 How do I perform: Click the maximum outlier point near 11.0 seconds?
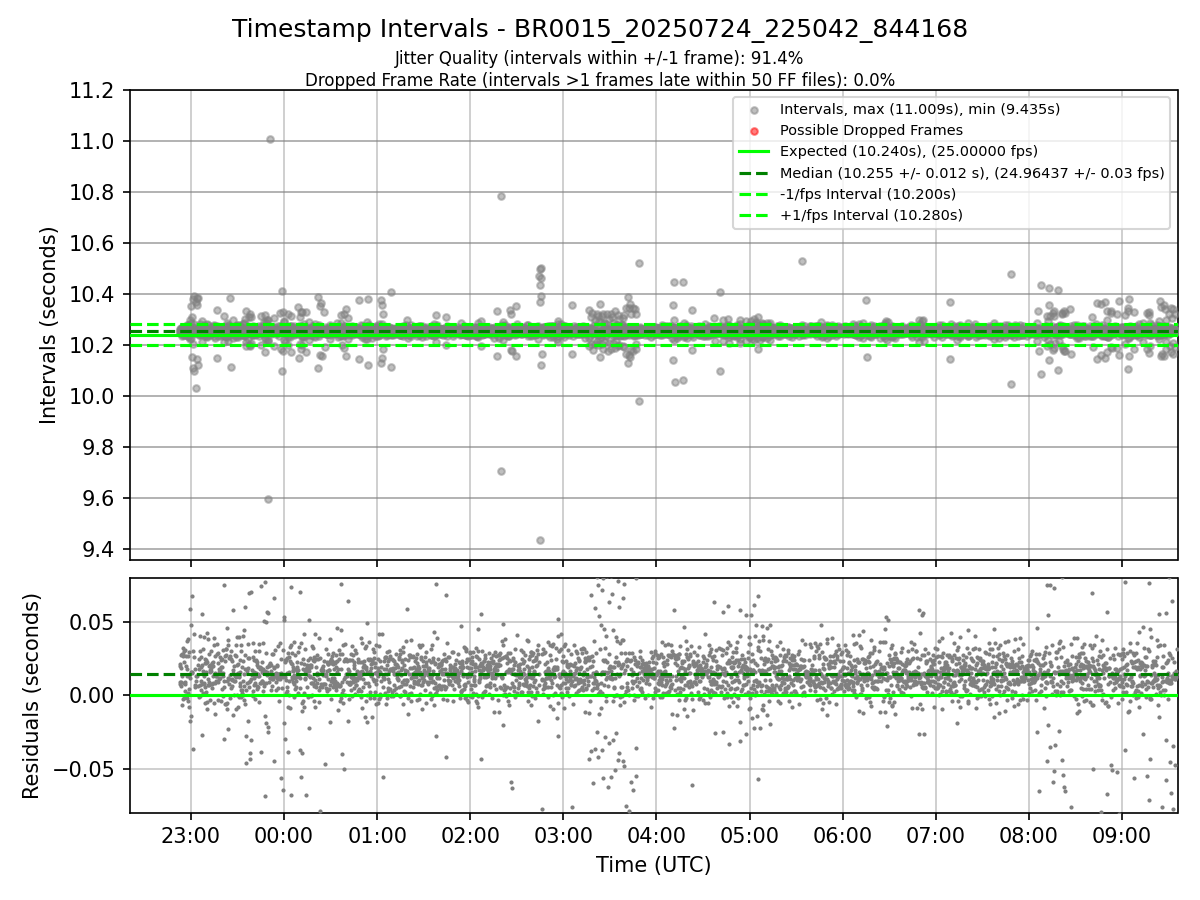click(x=270, y=139)
